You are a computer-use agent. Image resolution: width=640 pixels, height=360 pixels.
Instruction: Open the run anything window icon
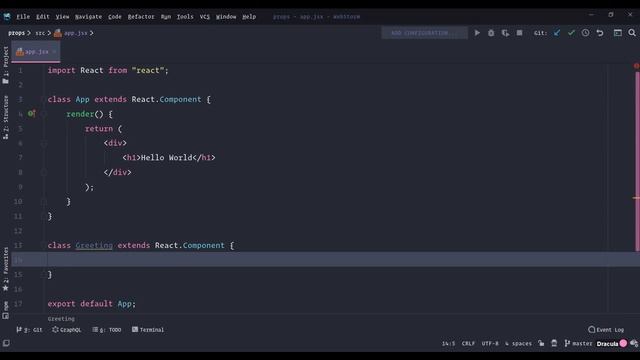pos(618,33)
